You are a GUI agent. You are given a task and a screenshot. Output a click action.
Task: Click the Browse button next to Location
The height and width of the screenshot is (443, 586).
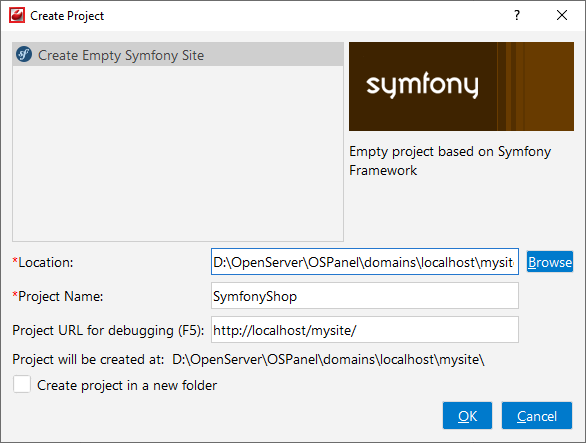[549, 262]
